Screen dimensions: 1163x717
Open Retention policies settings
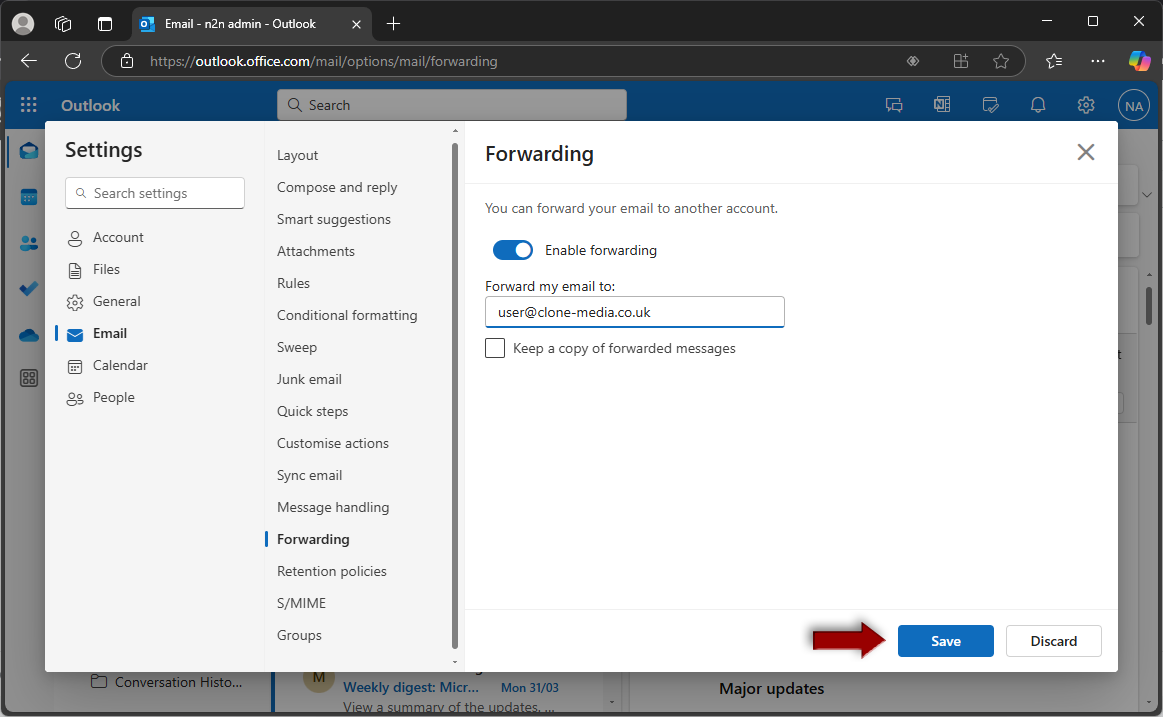click(332, 571)
